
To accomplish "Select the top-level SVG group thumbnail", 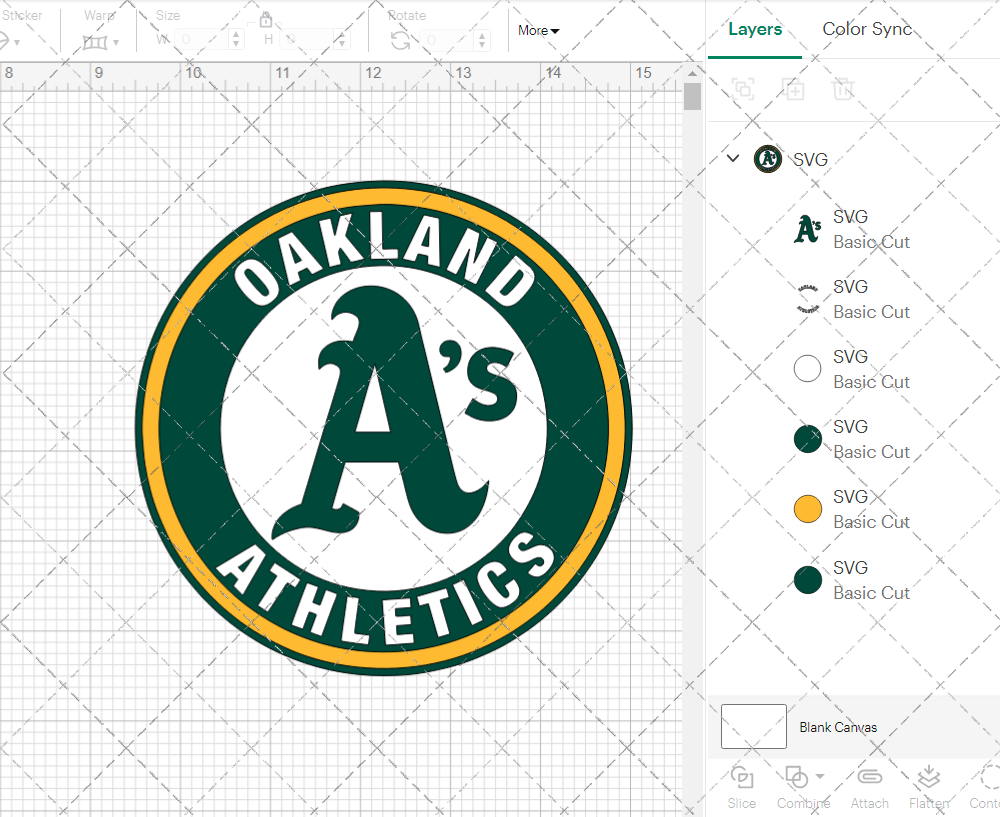I will 768,159.
